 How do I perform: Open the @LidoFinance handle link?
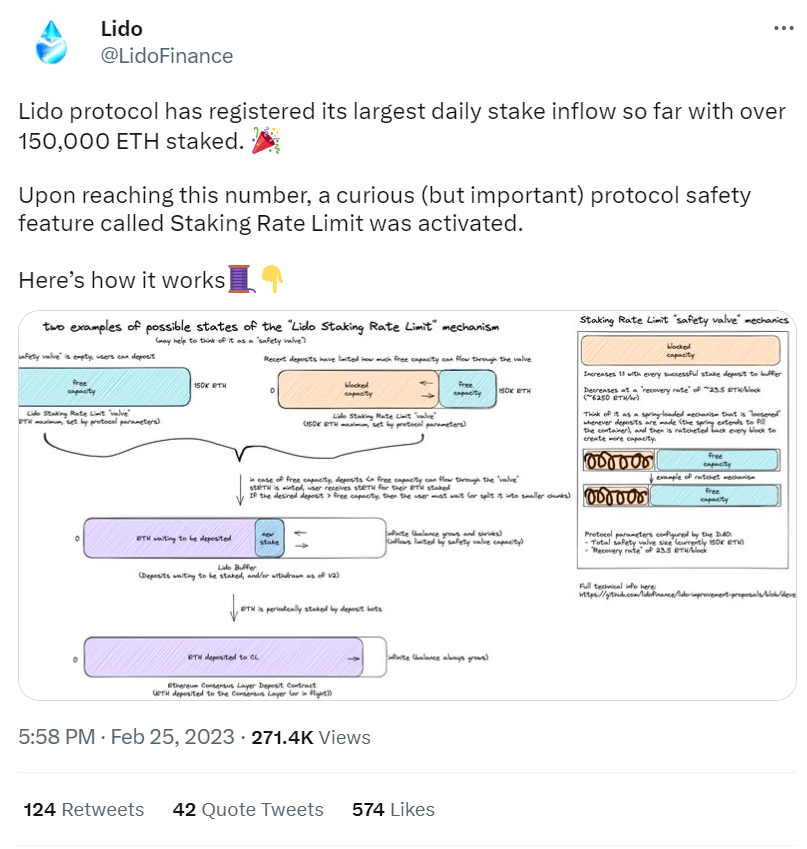point(167,56)
